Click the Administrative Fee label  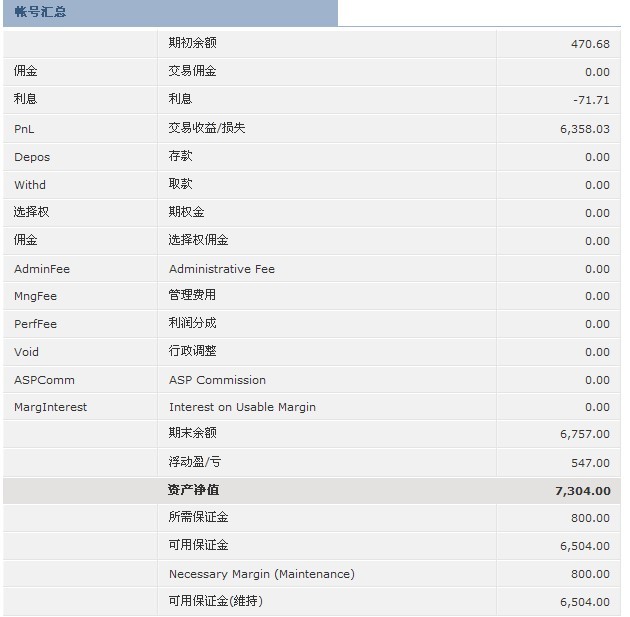(x=222, y=269)
